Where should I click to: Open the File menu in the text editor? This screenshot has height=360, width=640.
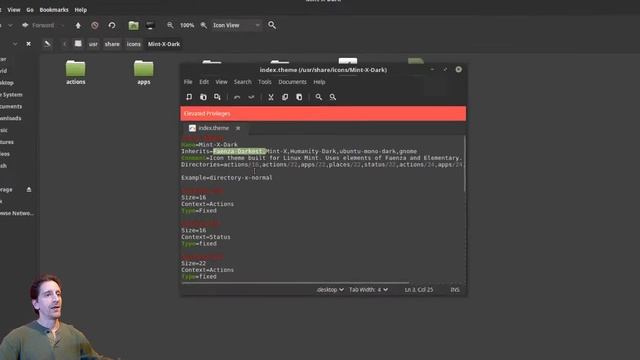point(188,82)
